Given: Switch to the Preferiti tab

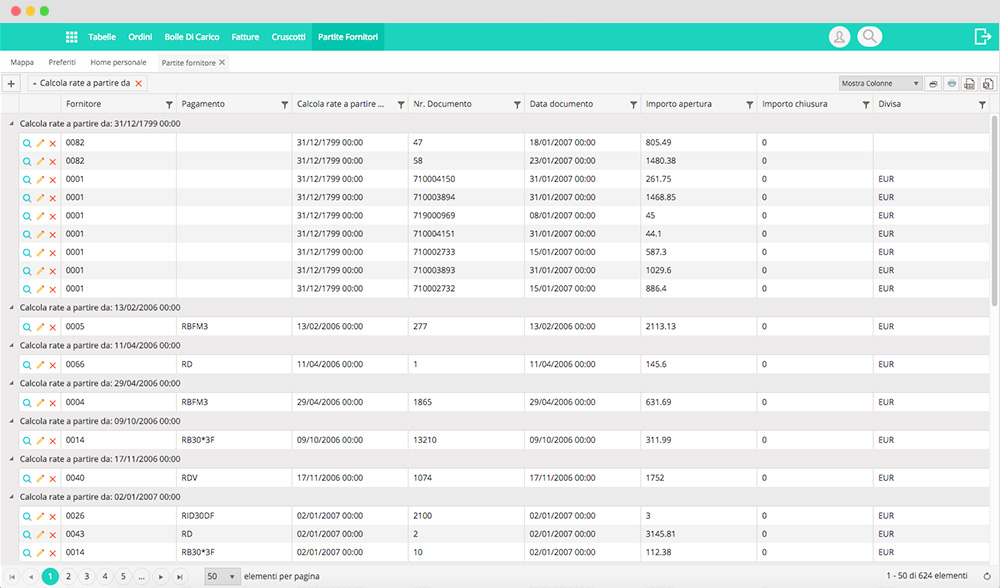Looking at the screenshot, I should click(x=62, y=62).
